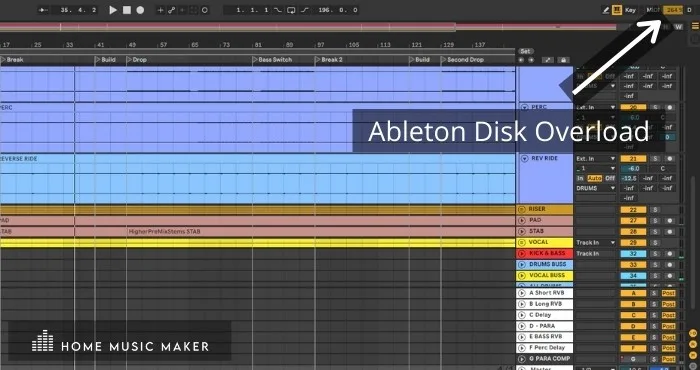Unfold the RISER group track
700x370 pixels.
coord(521,209)
